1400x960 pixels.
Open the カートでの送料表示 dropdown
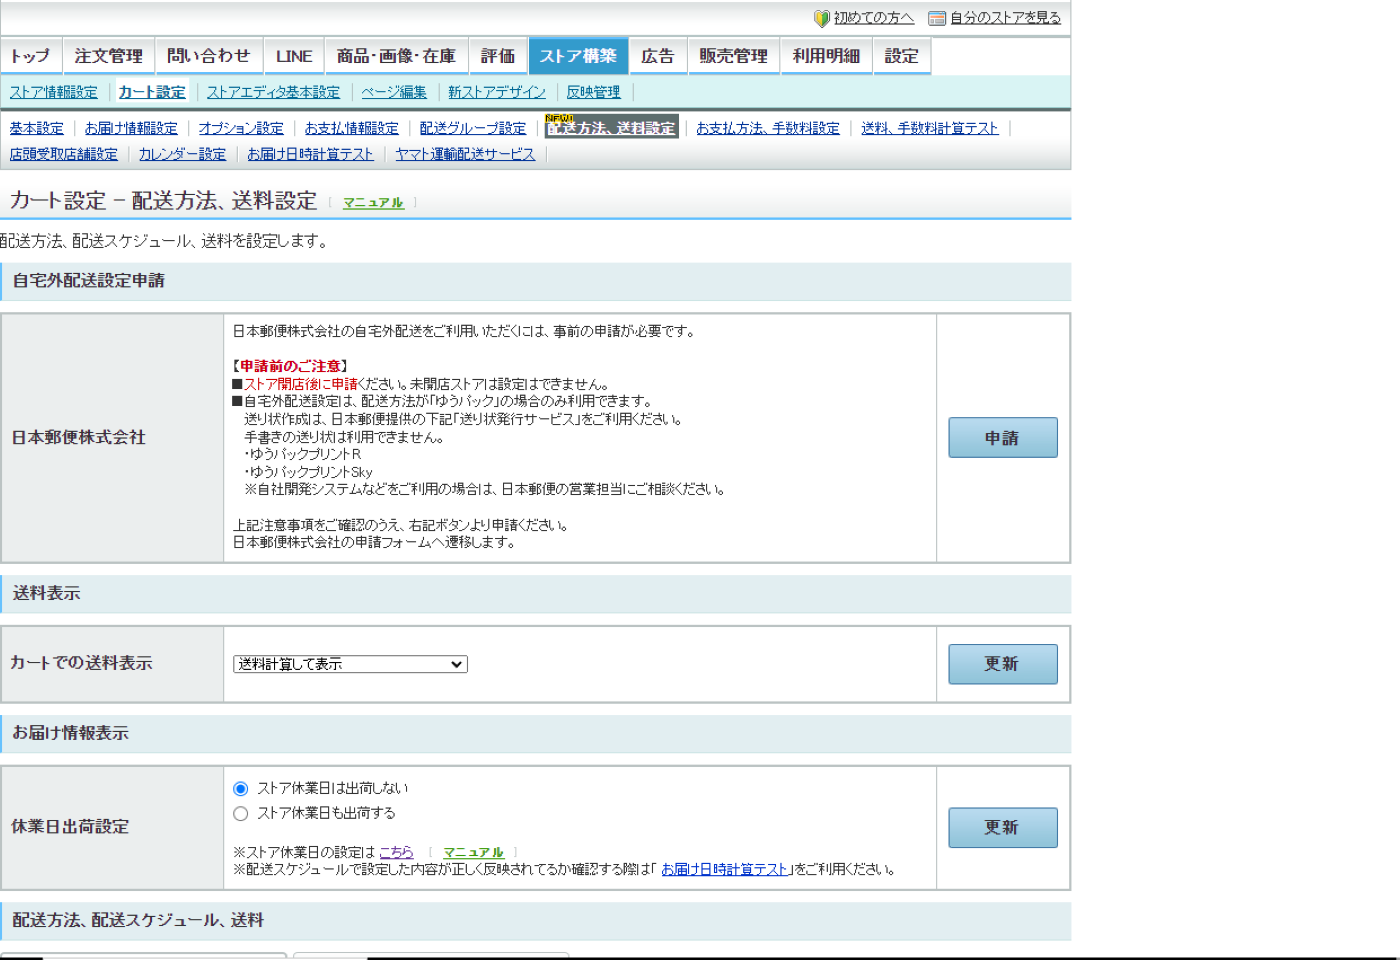[350, 664]
